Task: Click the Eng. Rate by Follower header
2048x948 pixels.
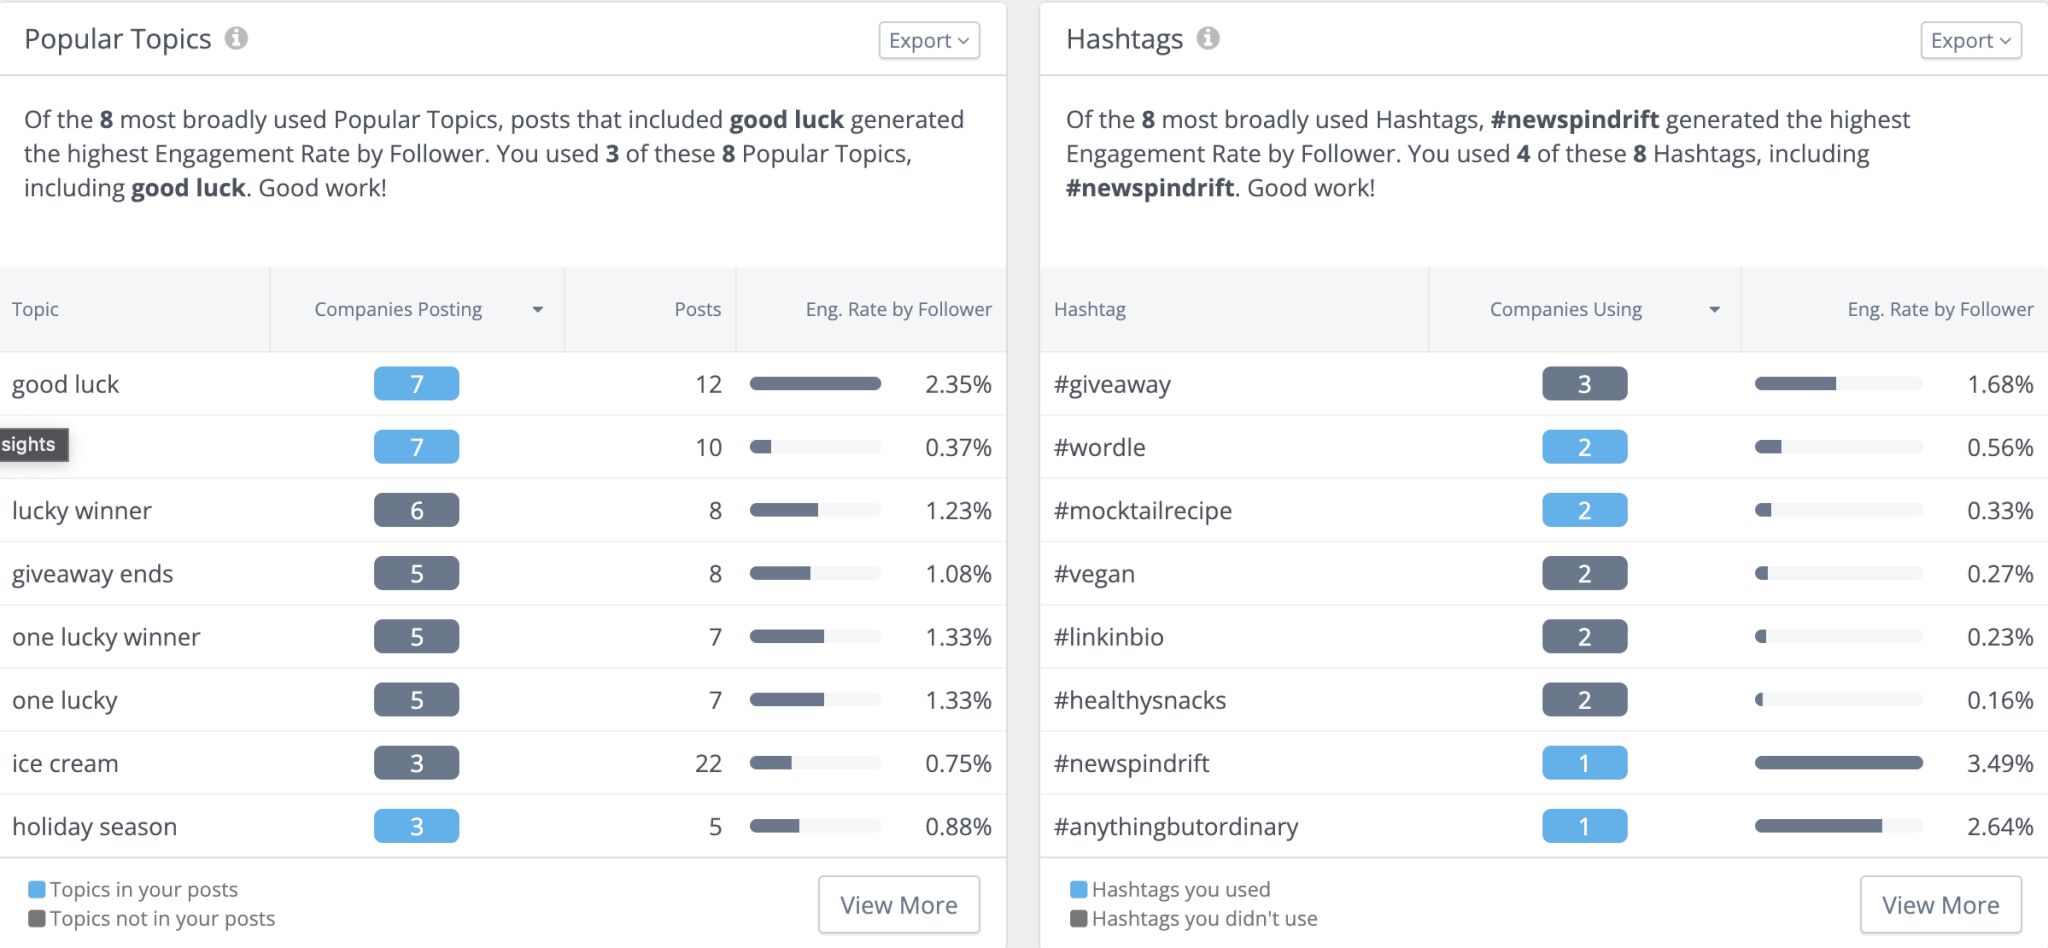Action: point(897,310)
